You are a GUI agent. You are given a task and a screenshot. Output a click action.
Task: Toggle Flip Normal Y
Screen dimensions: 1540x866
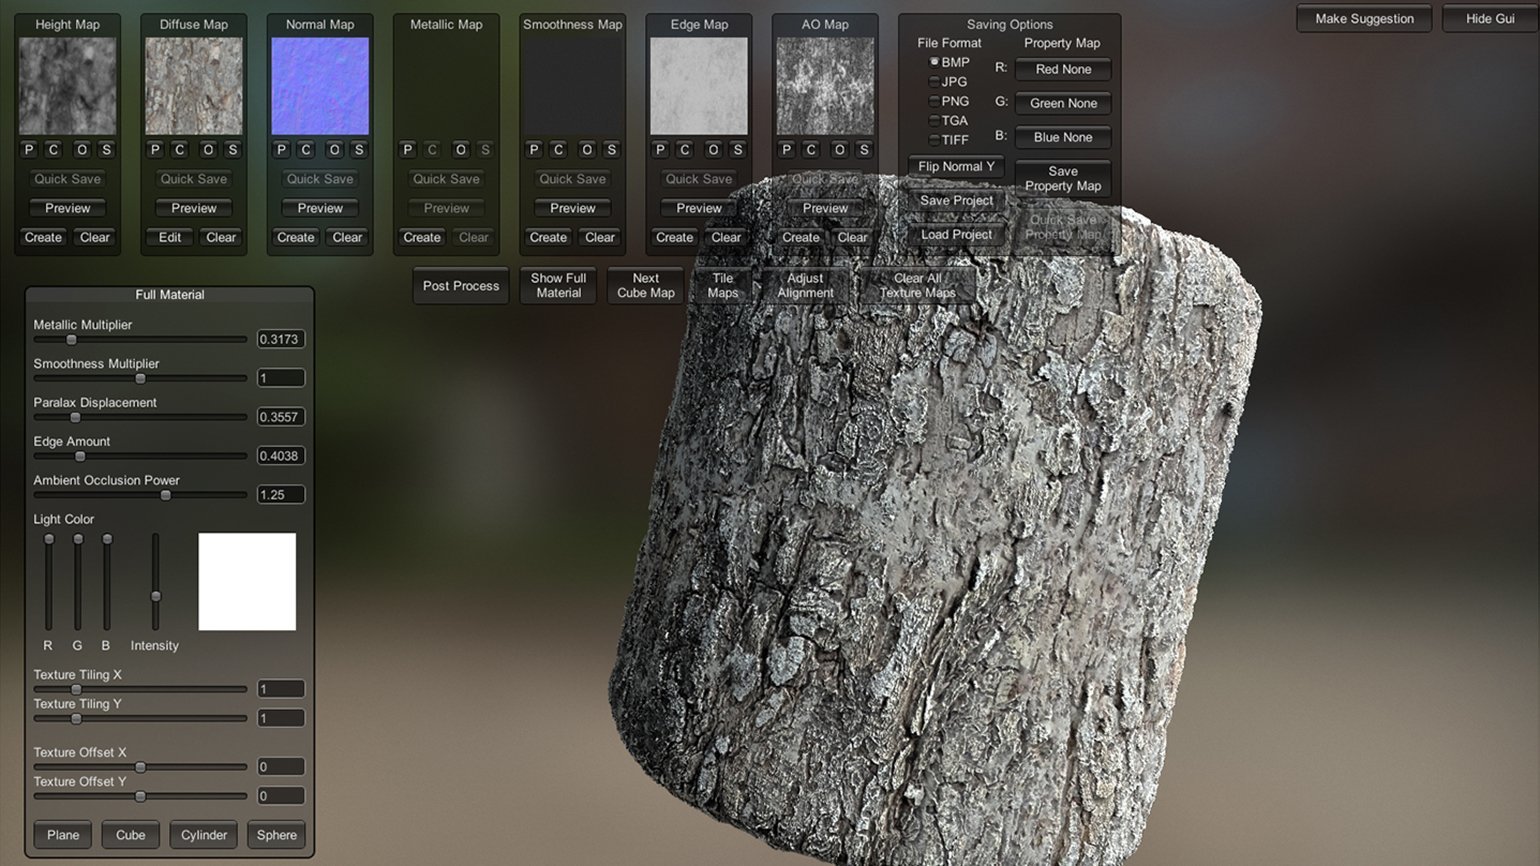click(x=956, y=167)
